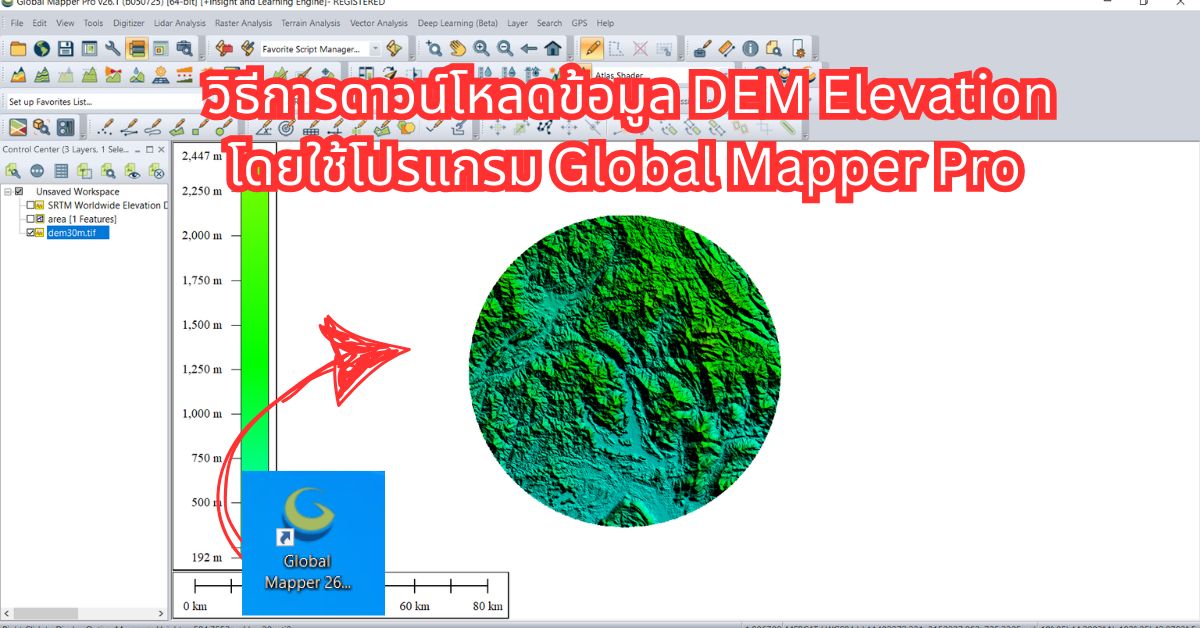The width and height of the screenshot is (1200, 628).
Task: Open the Edit menu
Action: click(39, 23)
